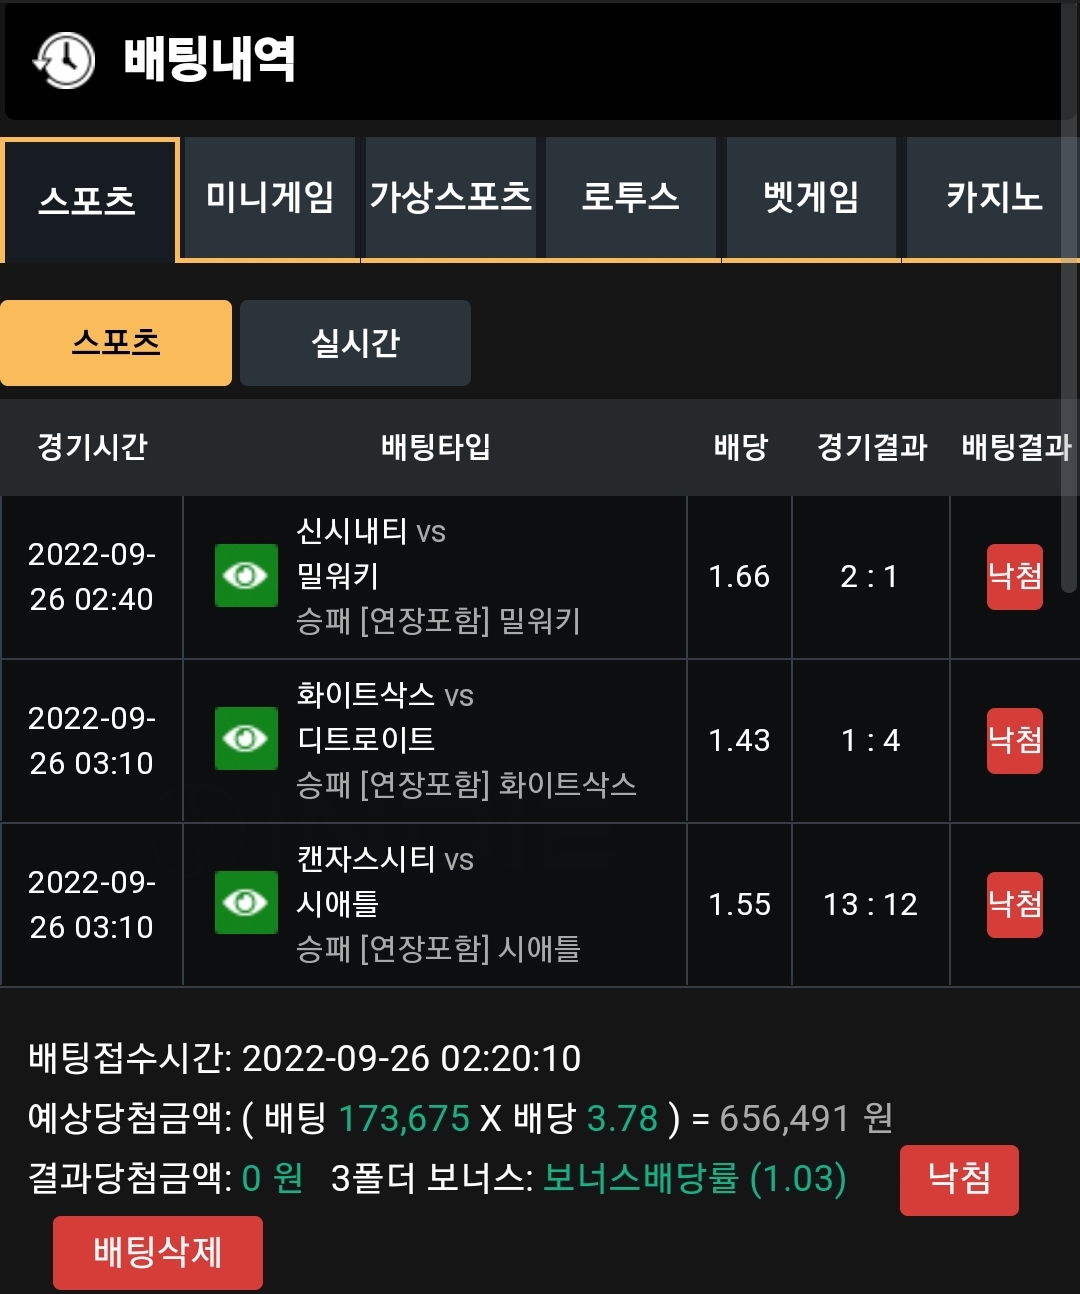The image size is (1080, 1294).
Task: Open the 벳게임 tab
Action: [811, 198]
